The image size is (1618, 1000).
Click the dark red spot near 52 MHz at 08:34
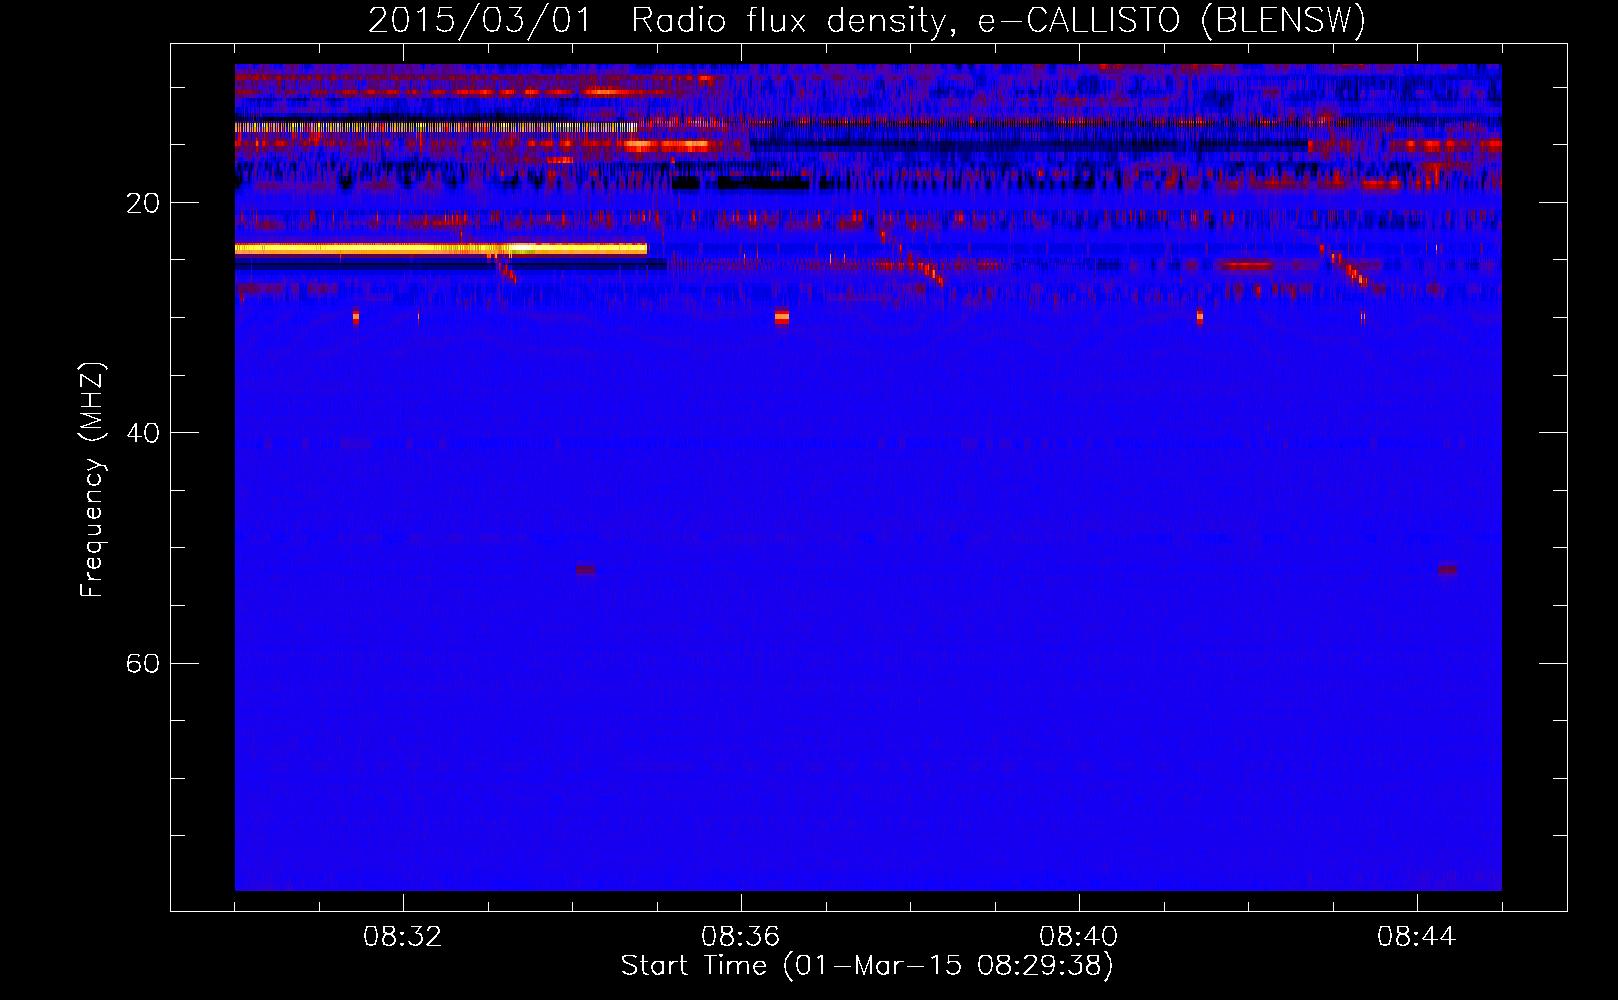(586, 570)
